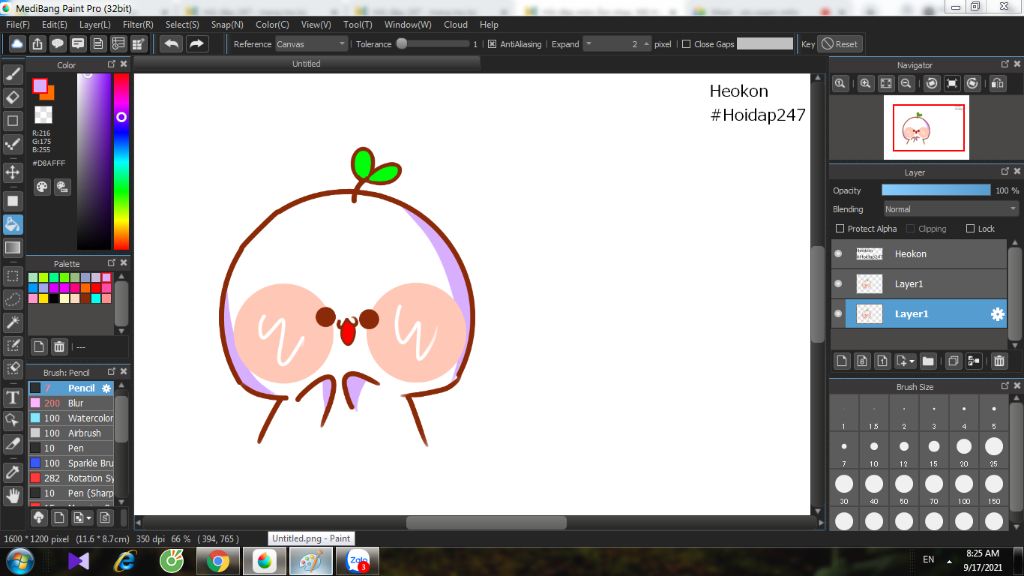Zoom out using the Navigator minus magnifier
The height and width of the screenshot is (576, 1024).
pos(906,84)
